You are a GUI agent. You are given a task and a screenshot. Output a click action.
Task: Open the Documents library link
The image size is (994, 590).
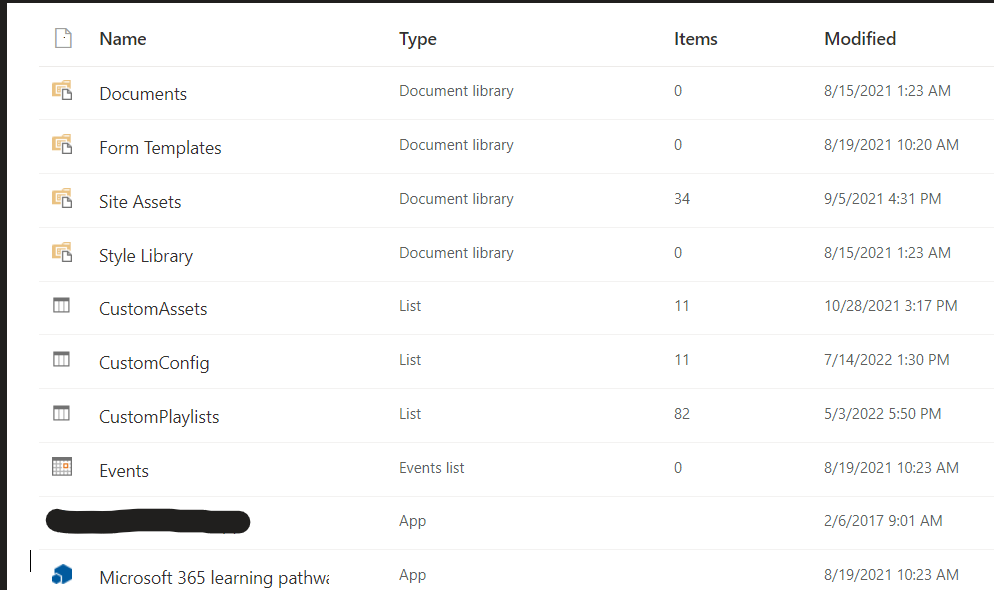pos(143,93)
